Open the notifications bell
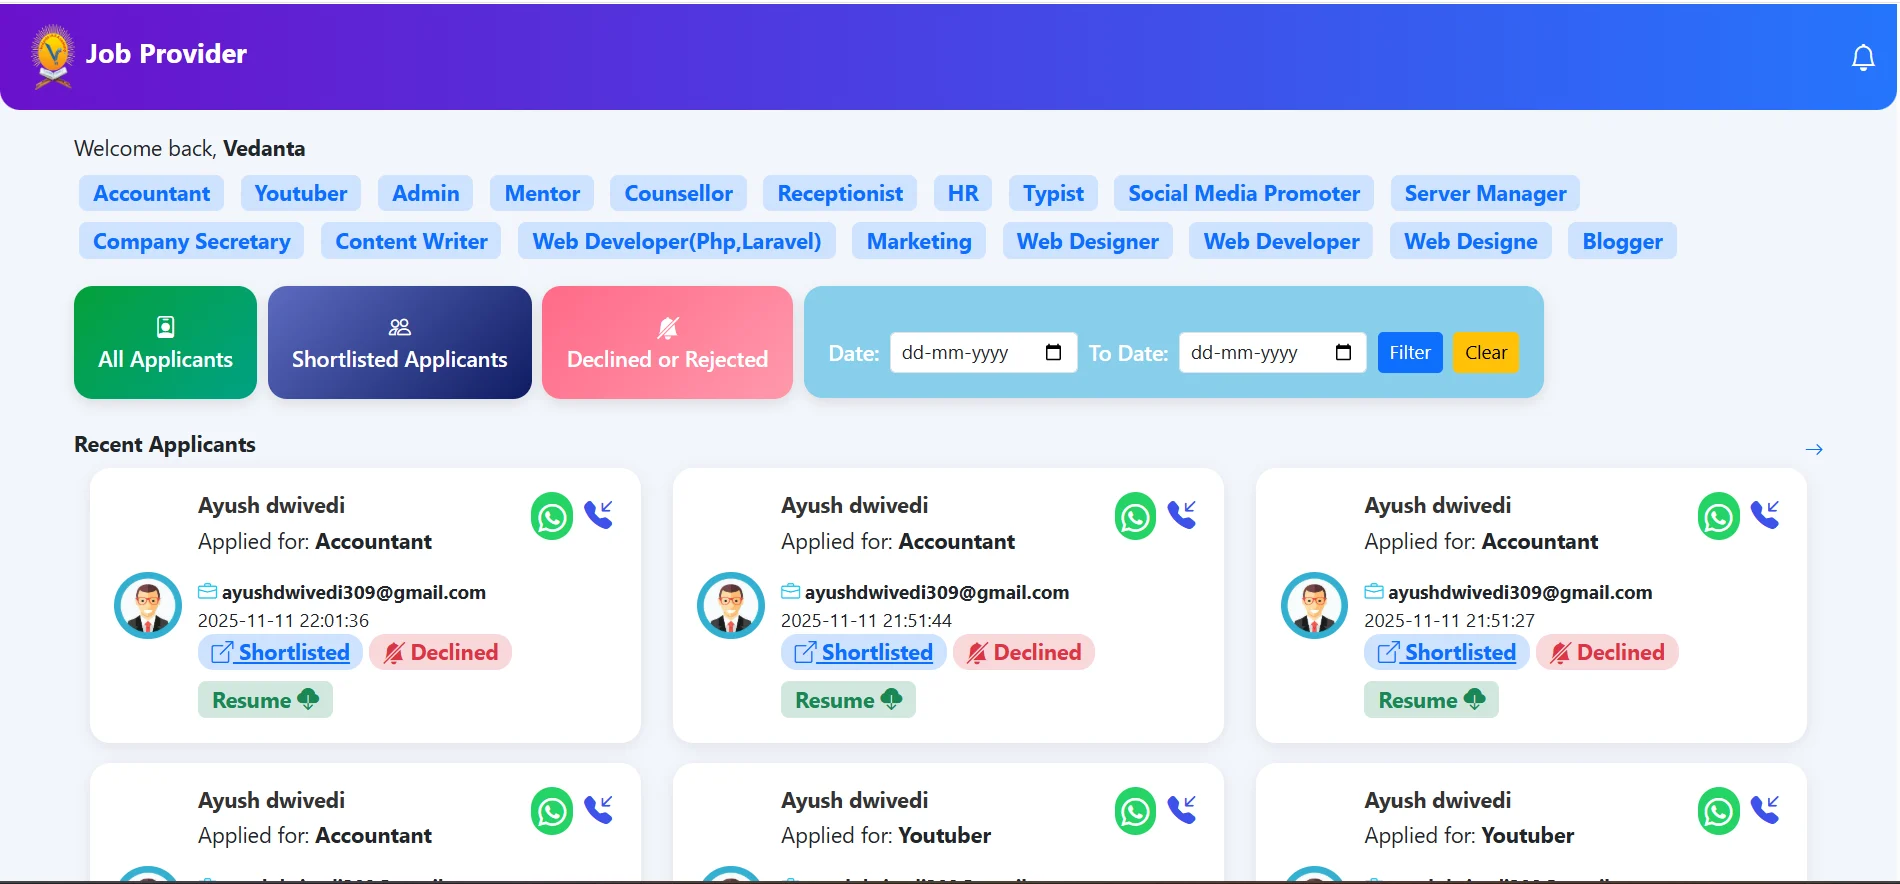The image size is (1900, 884). coord(1863,58)
